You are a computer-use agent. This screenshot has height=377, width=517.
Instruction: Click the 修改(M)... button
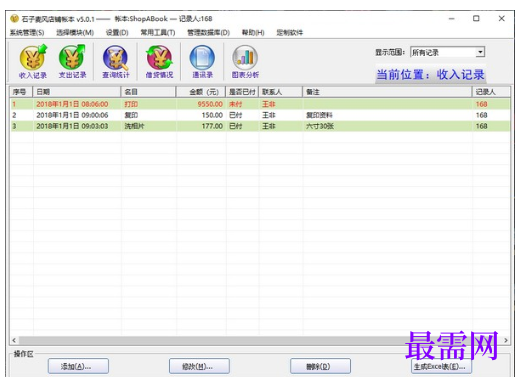199,366
